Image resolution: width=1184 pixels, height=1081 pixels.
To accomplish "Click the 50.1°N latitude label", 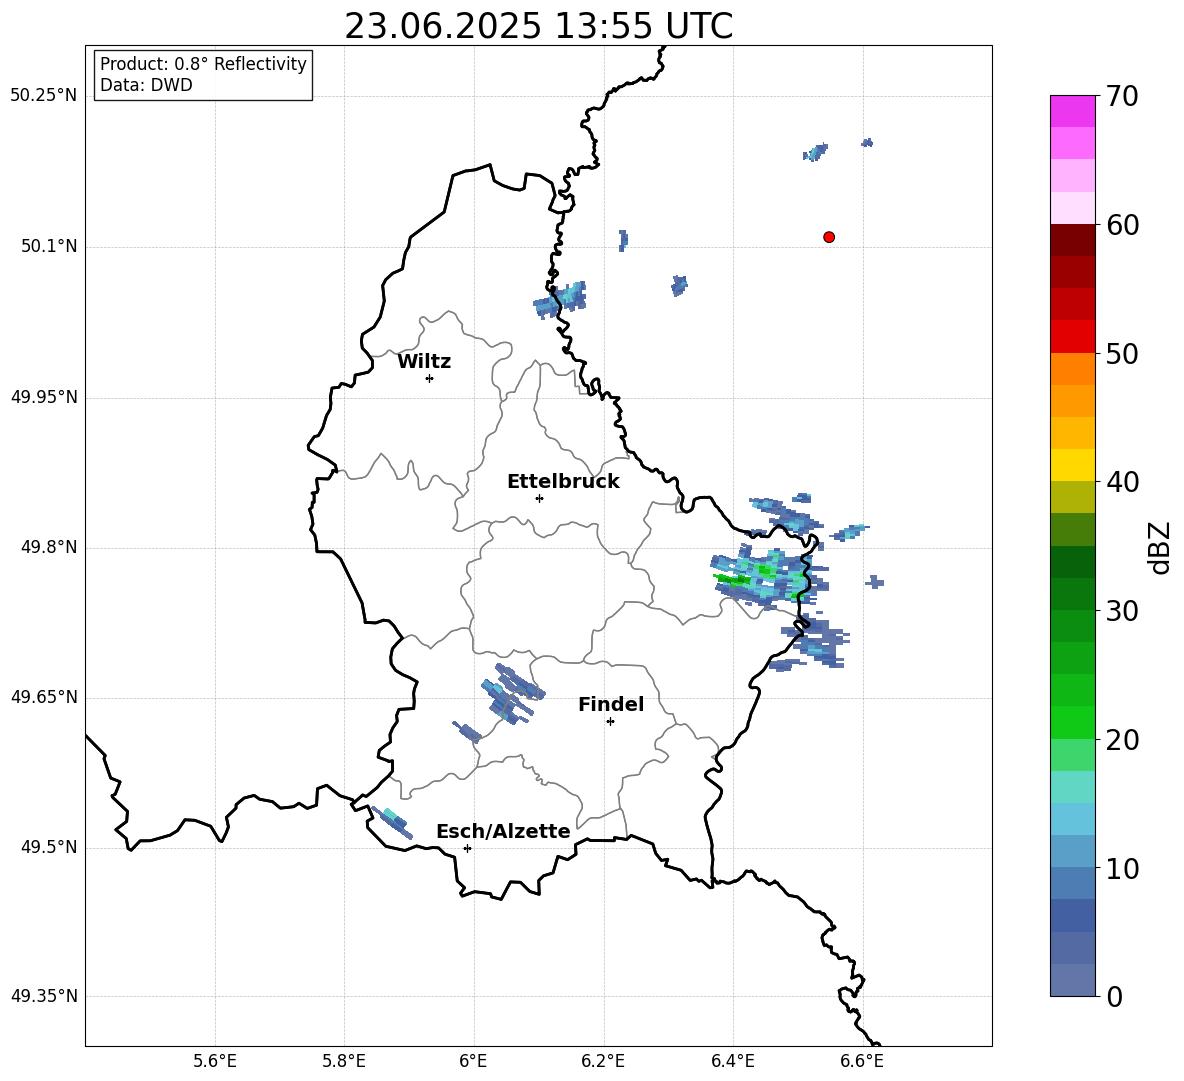I will (x=49, y=246).
